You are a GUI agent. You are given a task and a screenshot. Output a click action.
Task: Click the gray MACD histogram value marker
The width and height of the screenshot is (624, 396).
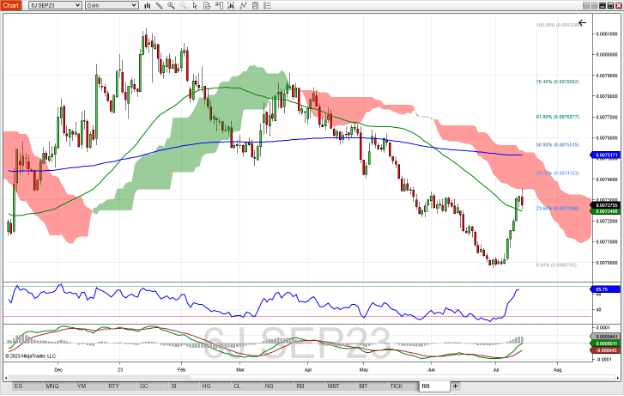click(x=606, y=337)
